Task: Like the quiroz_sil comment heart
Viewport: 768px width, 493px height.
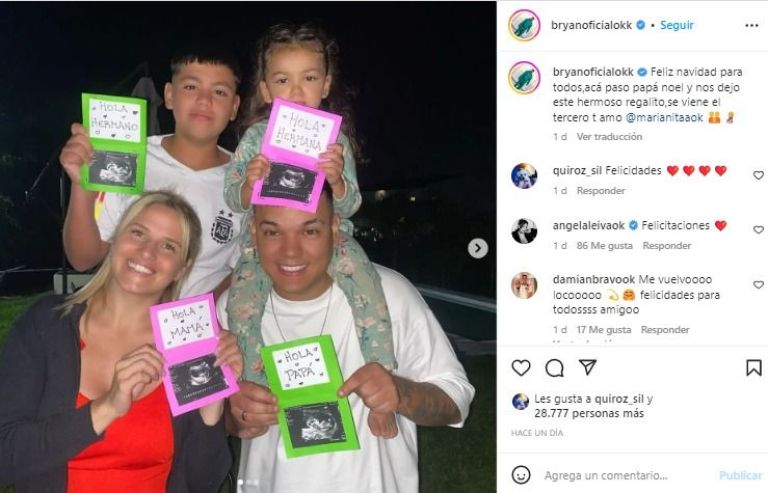Action: 758,175
